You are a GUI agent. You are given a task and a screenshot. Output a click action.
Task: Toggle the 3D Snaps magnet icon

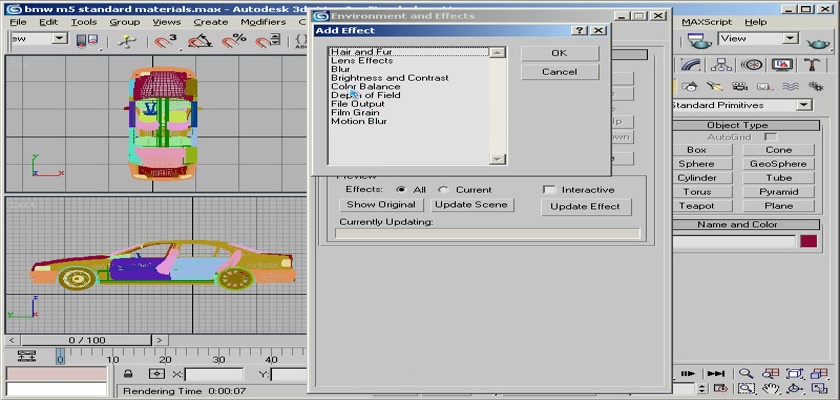coord(166,41)
